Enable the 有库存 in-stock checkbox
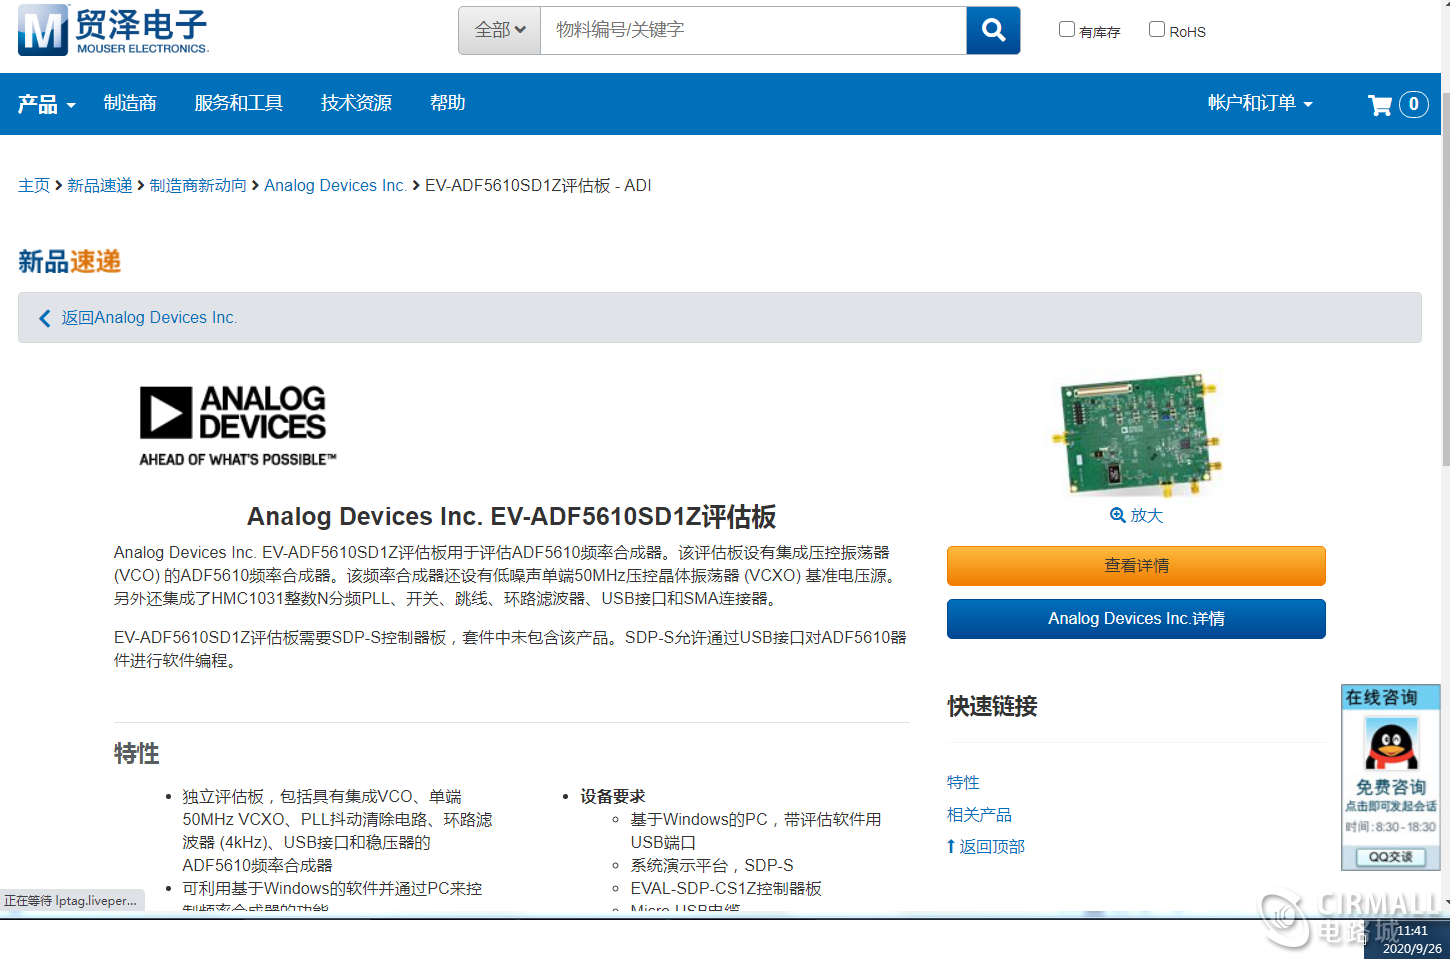 coord(1067,29)
